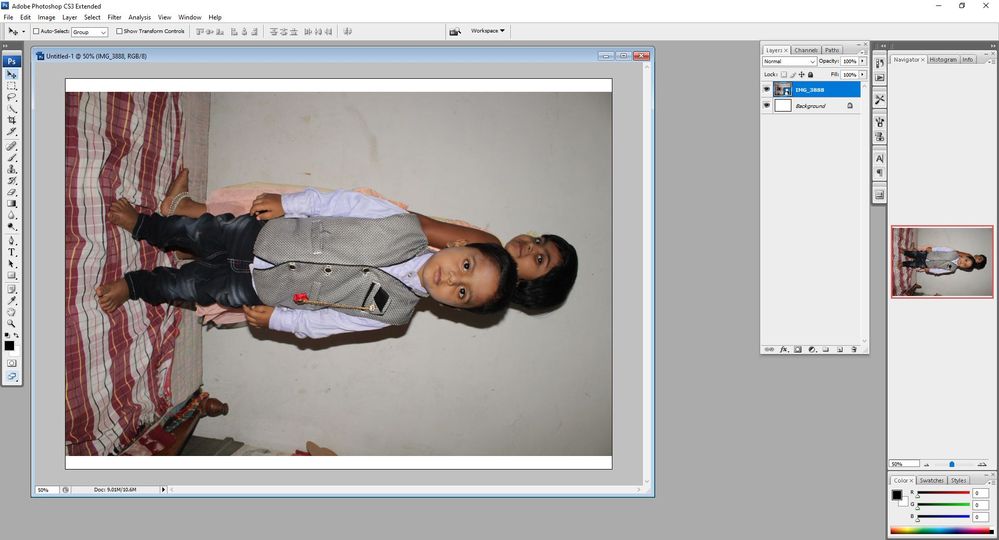Click the color spectrum ramp
Viewport: 999px width, 540px height.
pyautogui.click(x=942, y=530)
